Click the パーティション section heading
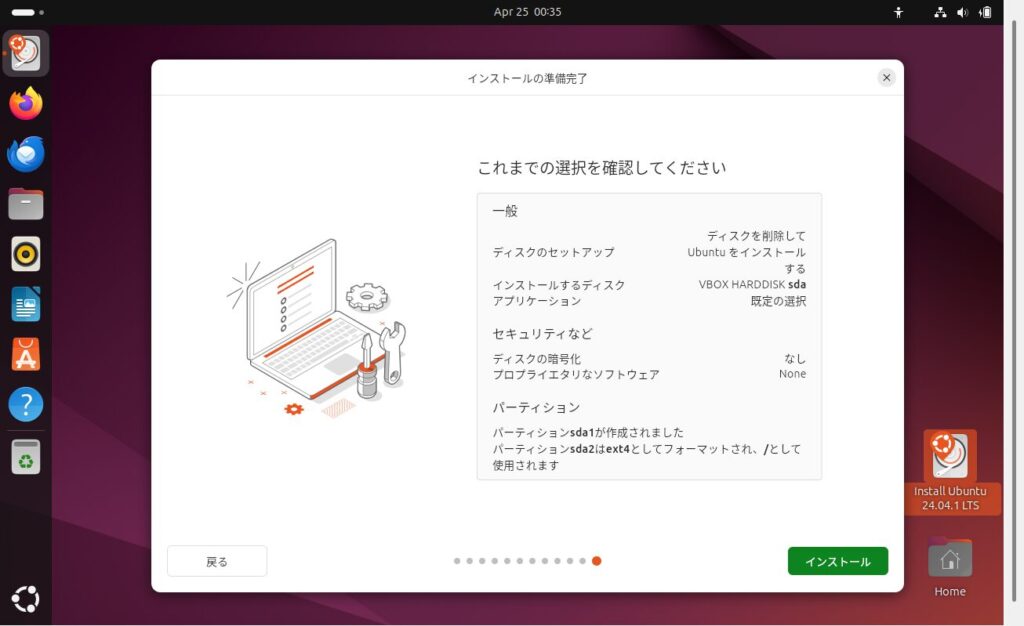The height and width of the screenshot is (626, 1024). 536,407
